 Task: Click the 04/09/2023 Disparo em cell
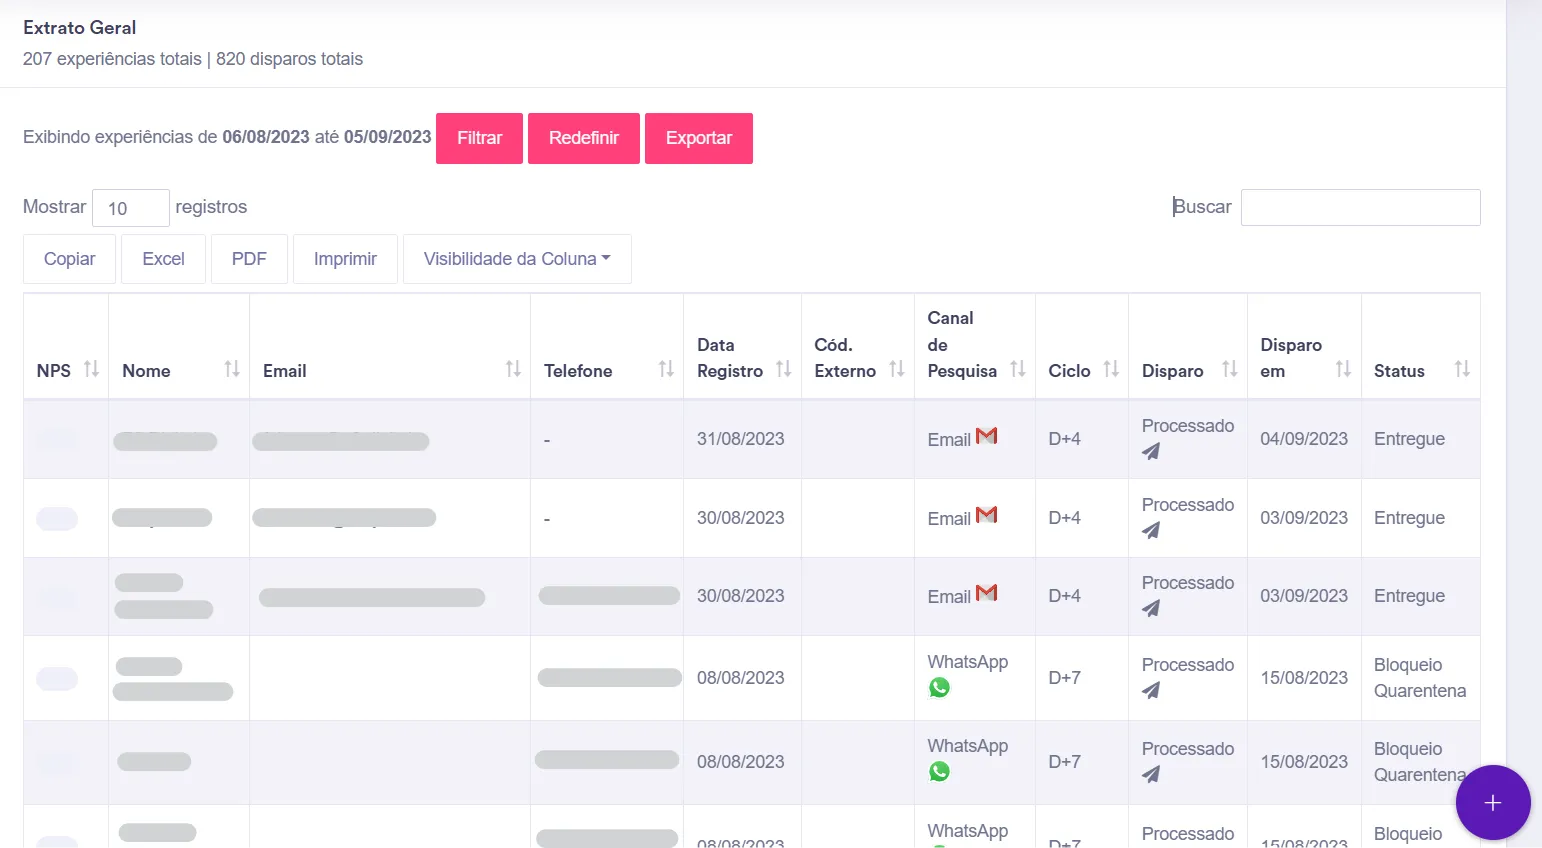(x=1304, y=439)
